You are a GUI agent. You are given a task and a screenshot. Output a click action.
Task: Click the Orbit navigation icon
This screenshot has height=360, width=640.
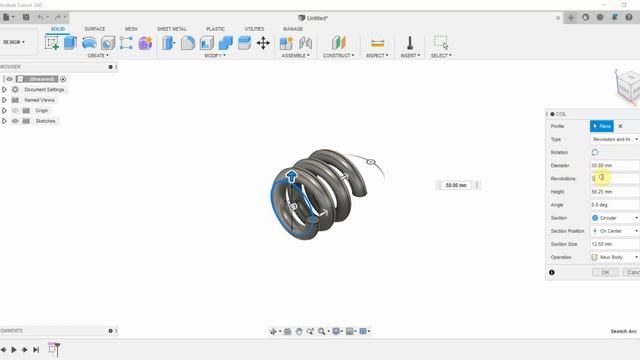273,331
